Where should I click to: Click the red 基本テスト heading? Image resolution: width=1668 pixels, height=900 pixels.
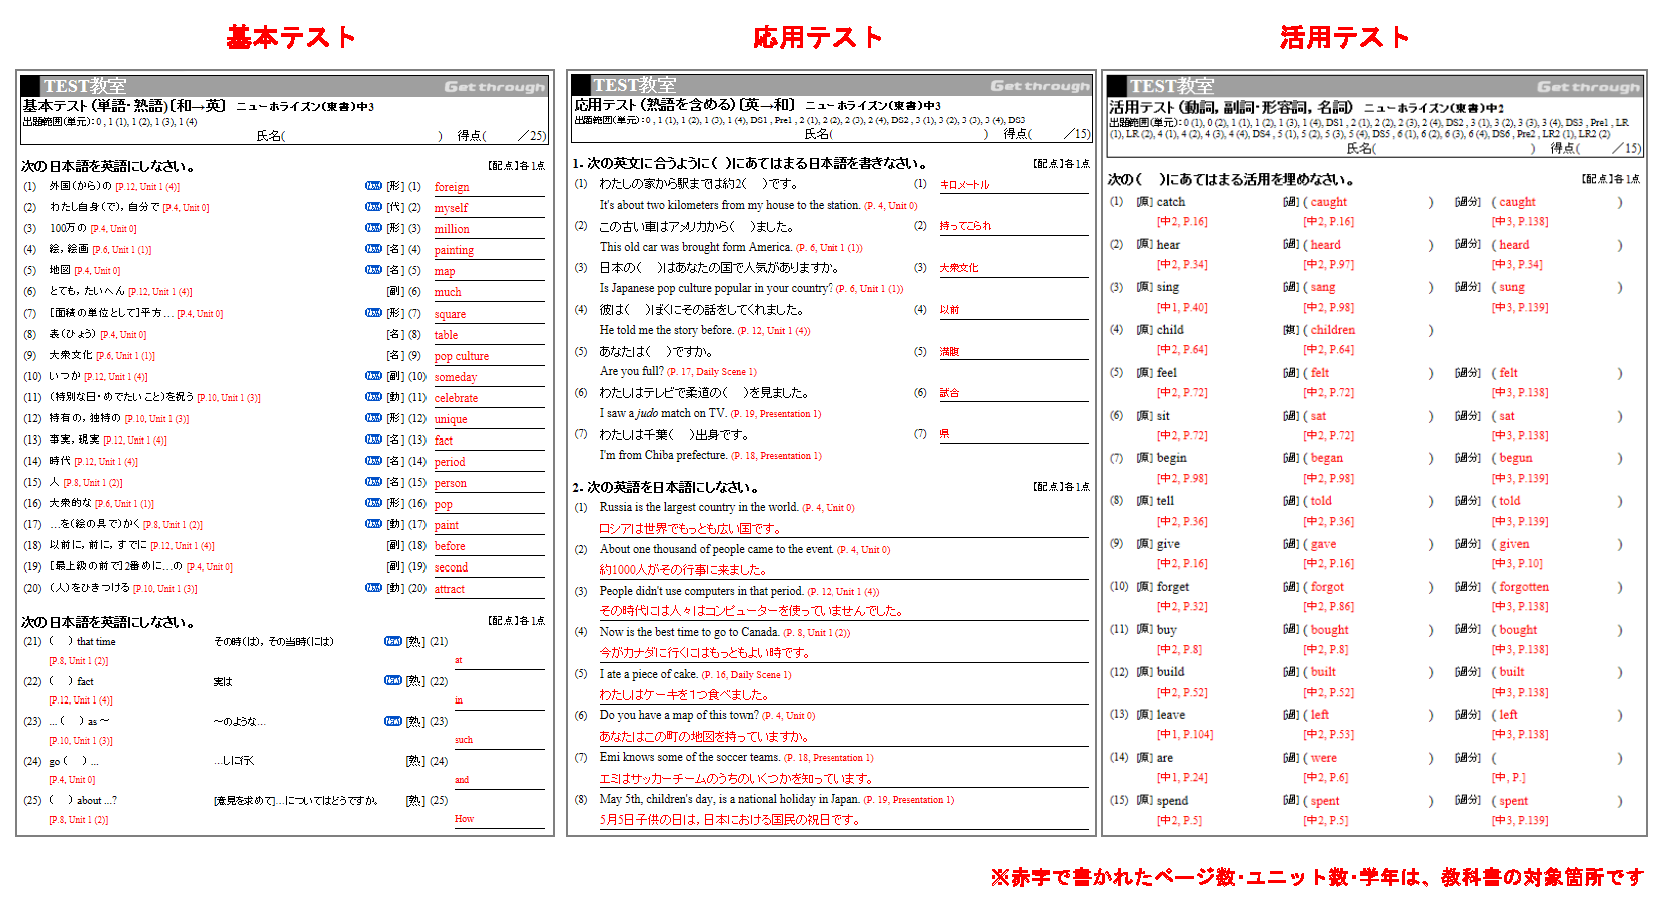pyautogui.click(x=290, y=38)
